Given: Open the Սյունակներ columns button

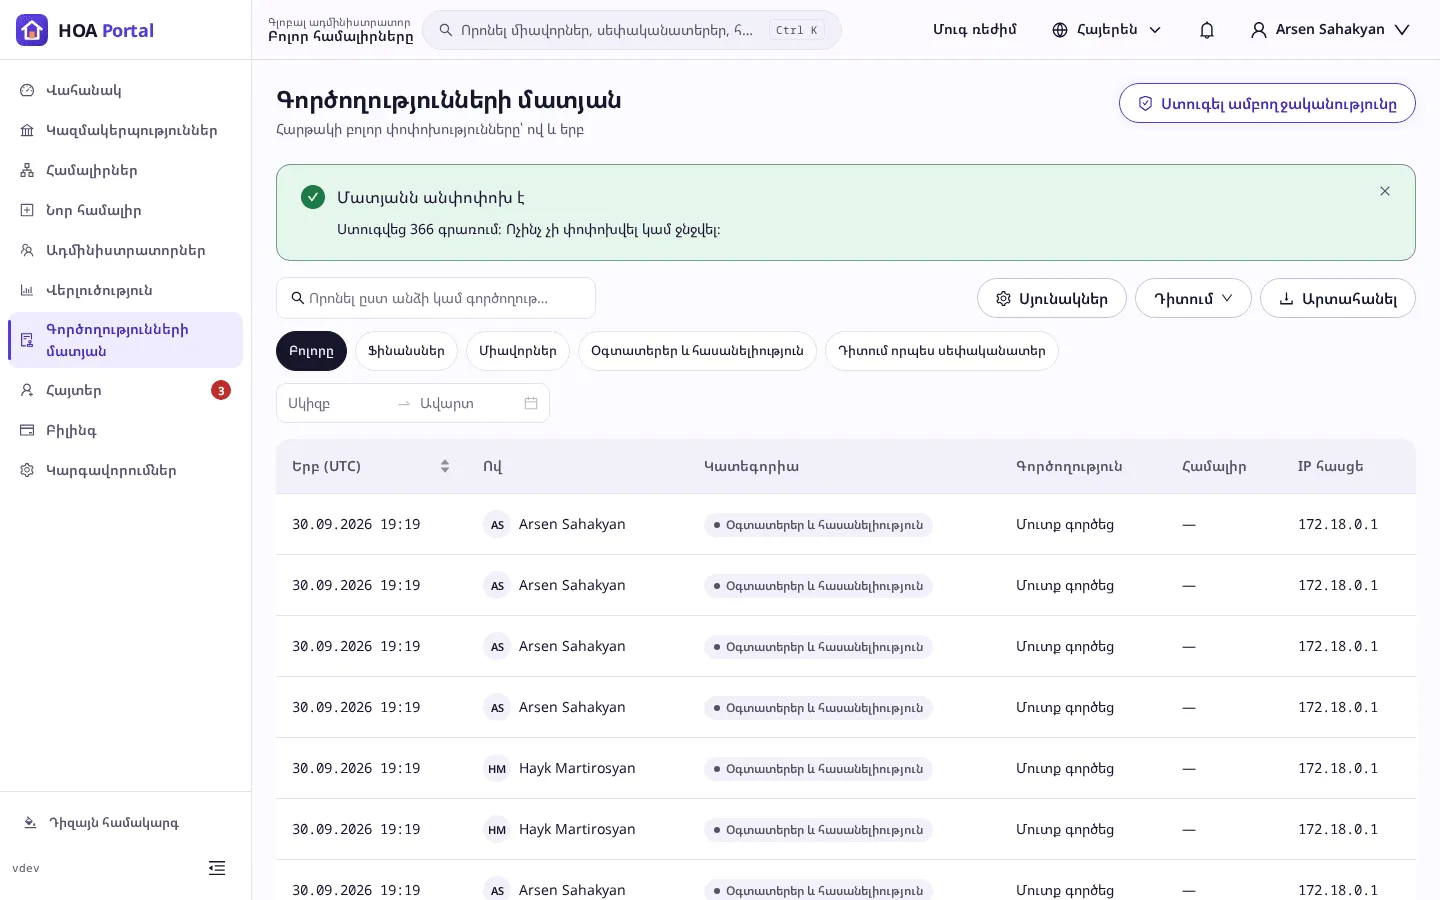Looking at the screenshot, I should click(x=1052, y=298).
